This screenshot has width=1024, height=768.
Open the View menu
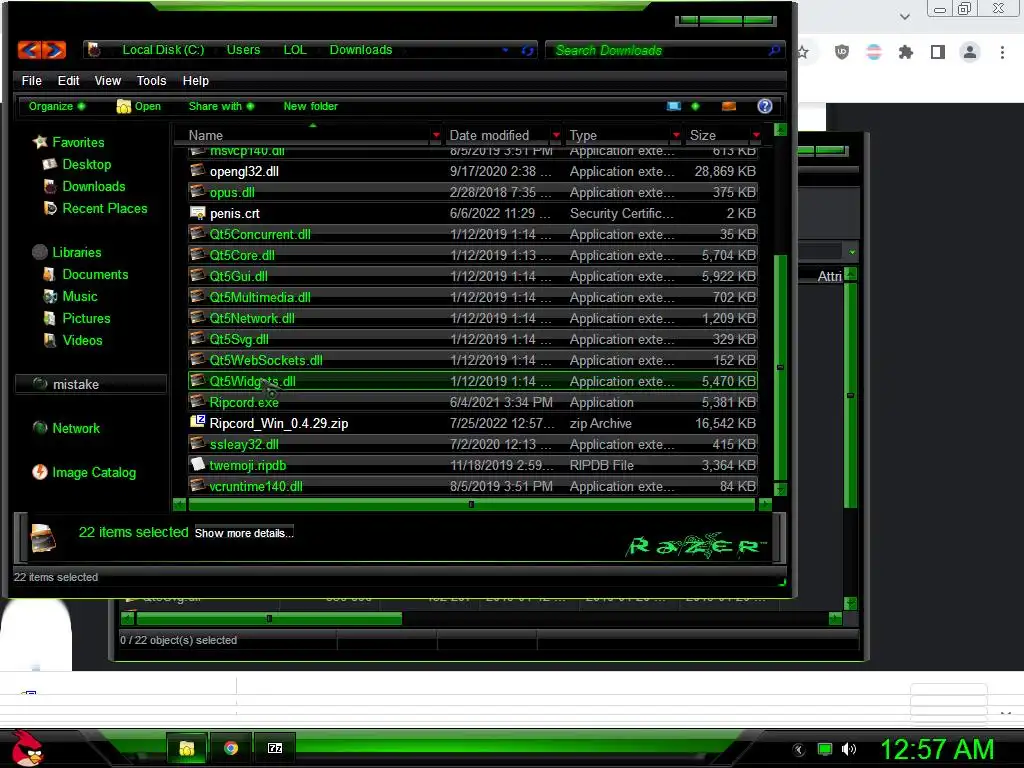[108, 80]
